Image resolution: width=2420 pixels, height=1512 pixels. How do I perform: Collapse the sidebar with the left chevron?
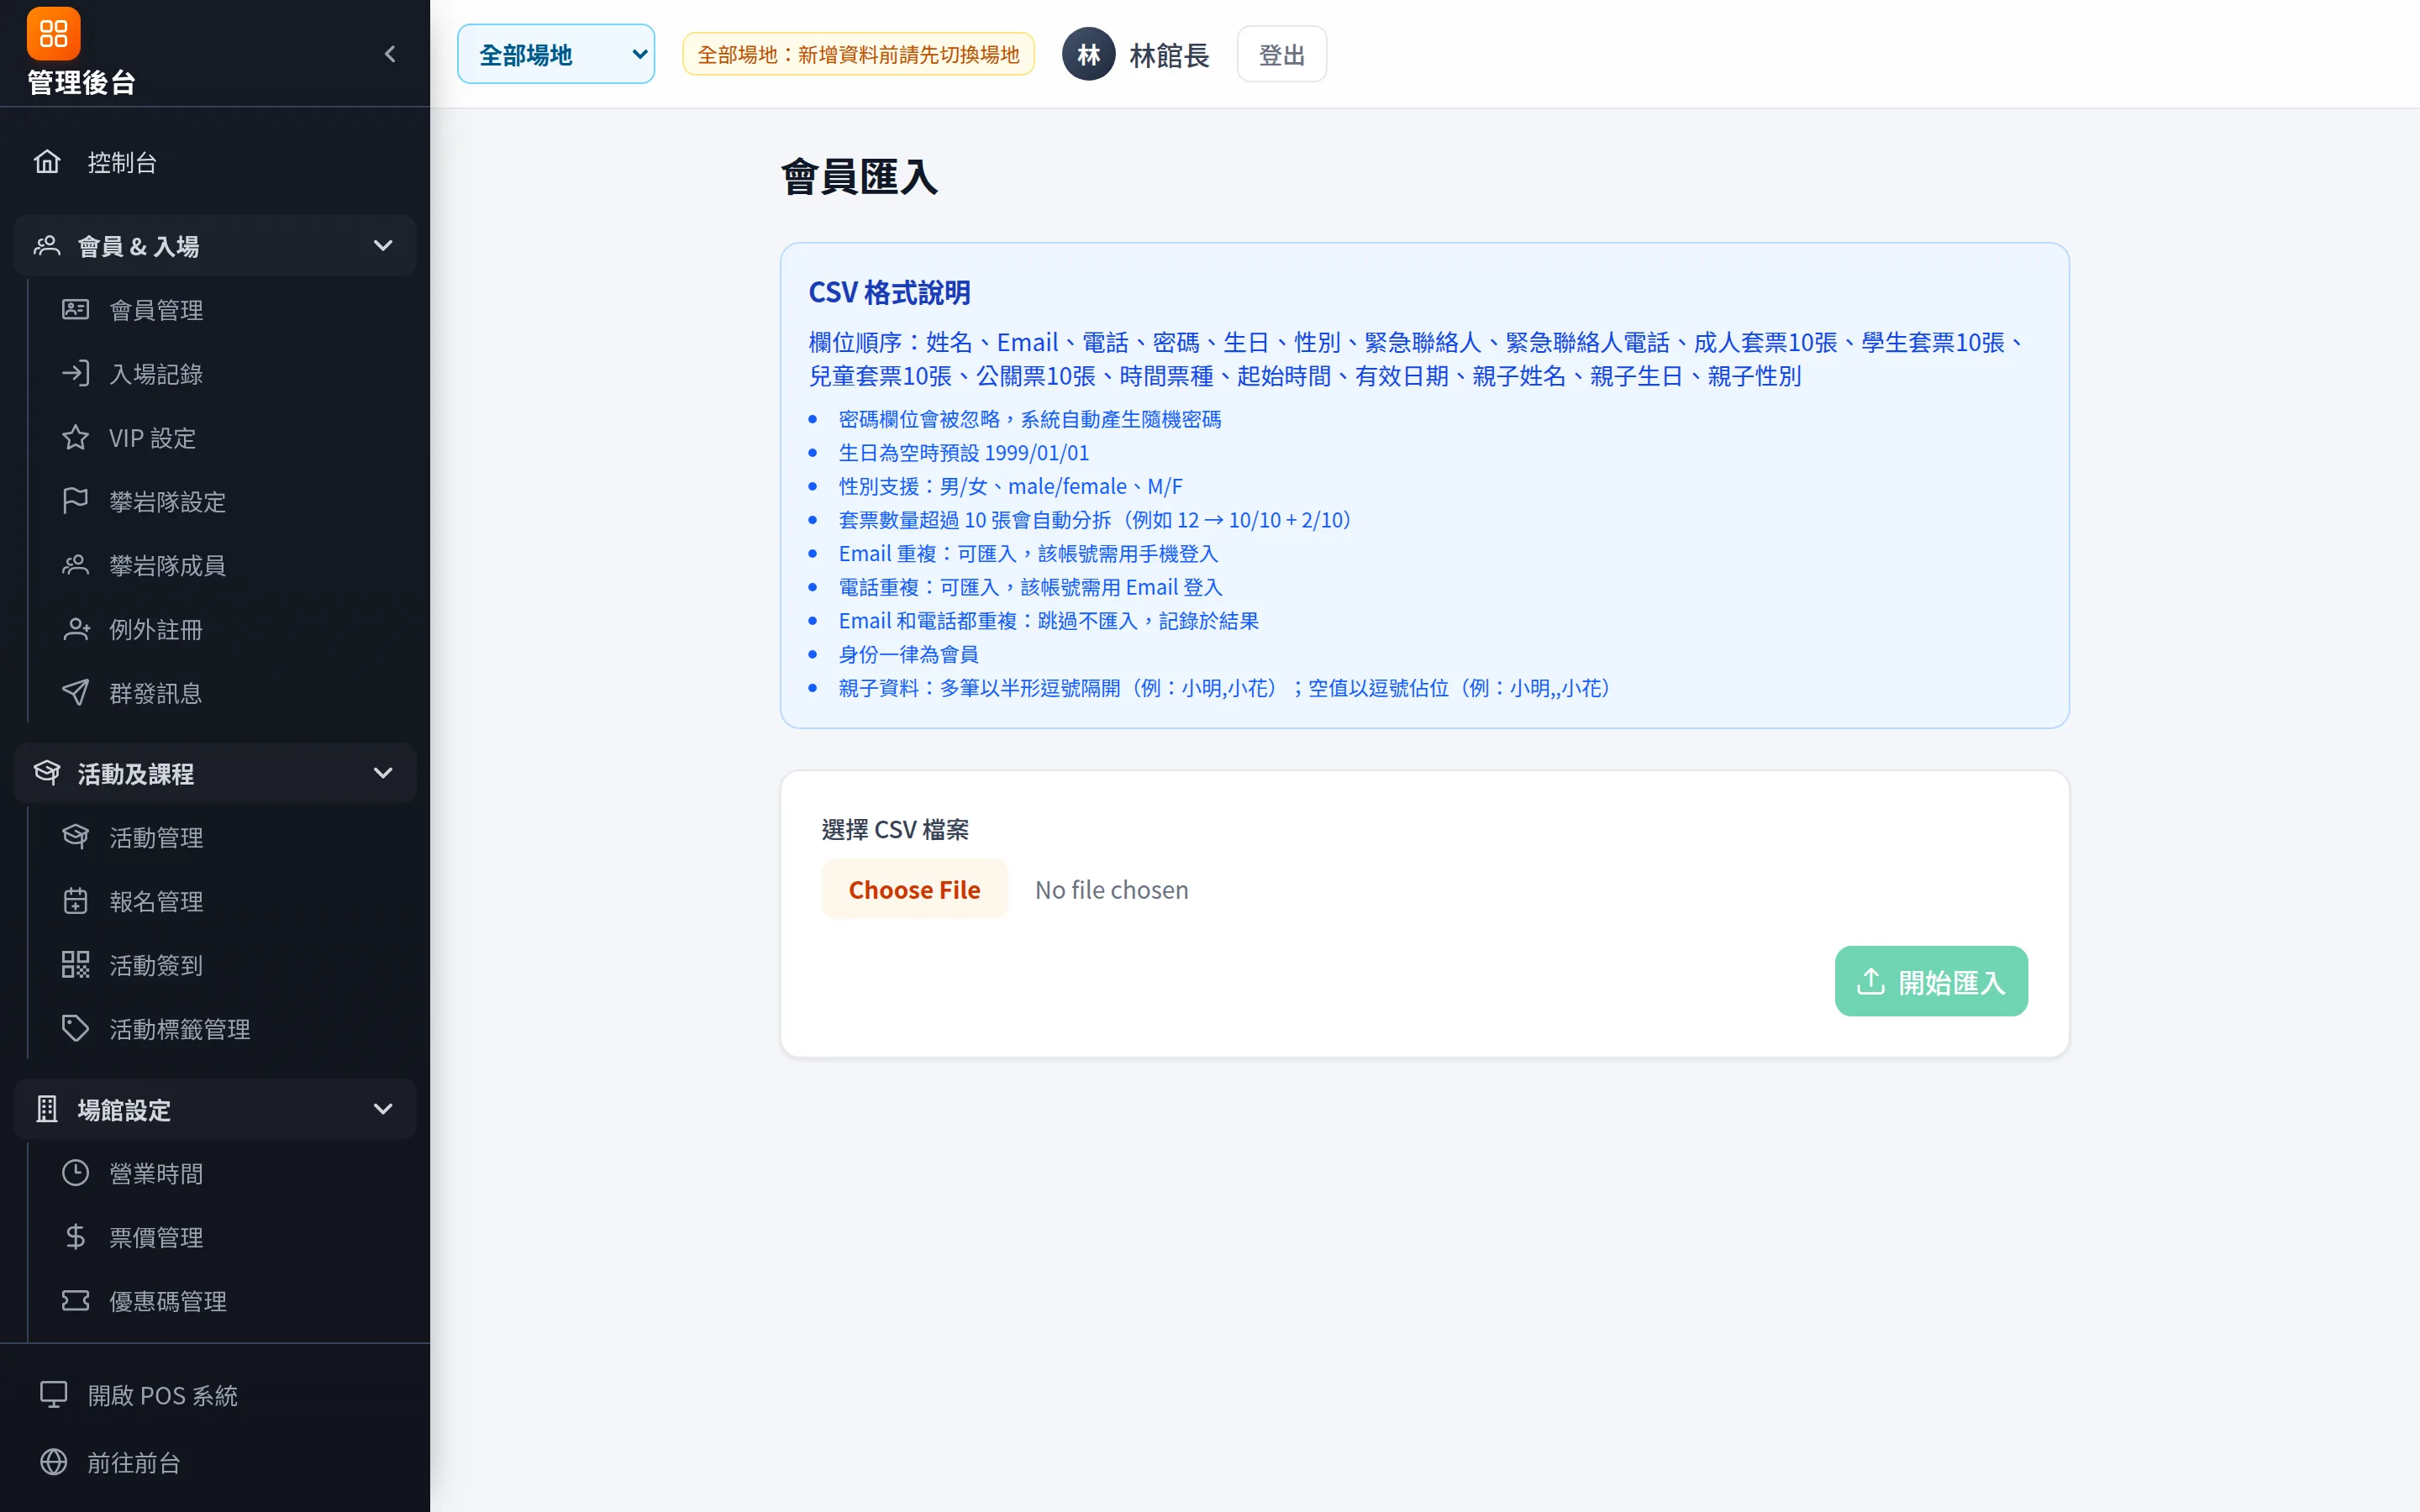click(x=390, y=54)
